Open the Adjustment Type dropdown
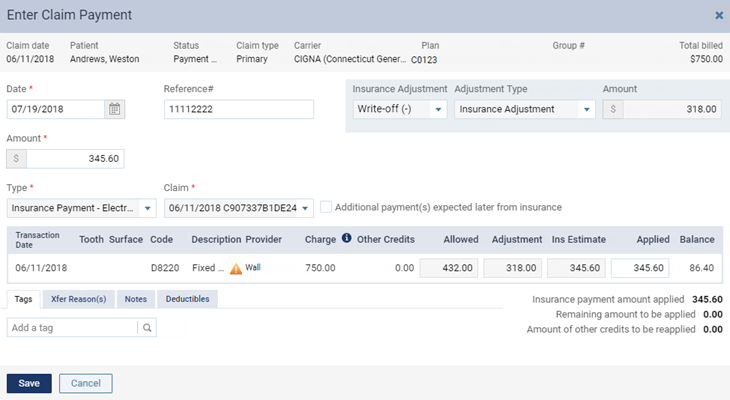Screen dimensions: 730x400 tap(525, 109)
